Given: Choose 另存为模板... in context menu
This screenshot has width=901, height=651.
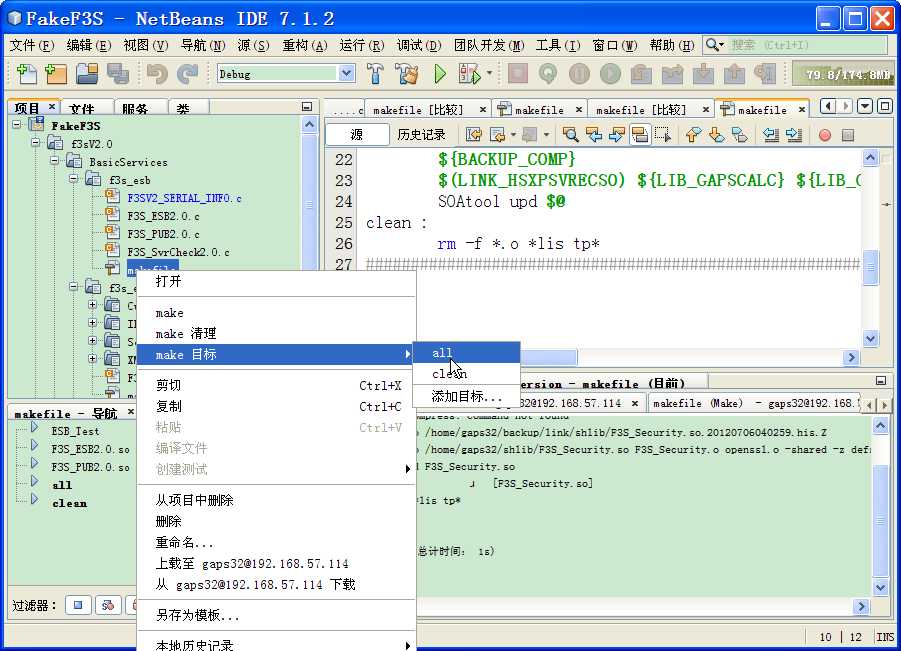Looking at the screenshot, I should (x=276, y=615).
